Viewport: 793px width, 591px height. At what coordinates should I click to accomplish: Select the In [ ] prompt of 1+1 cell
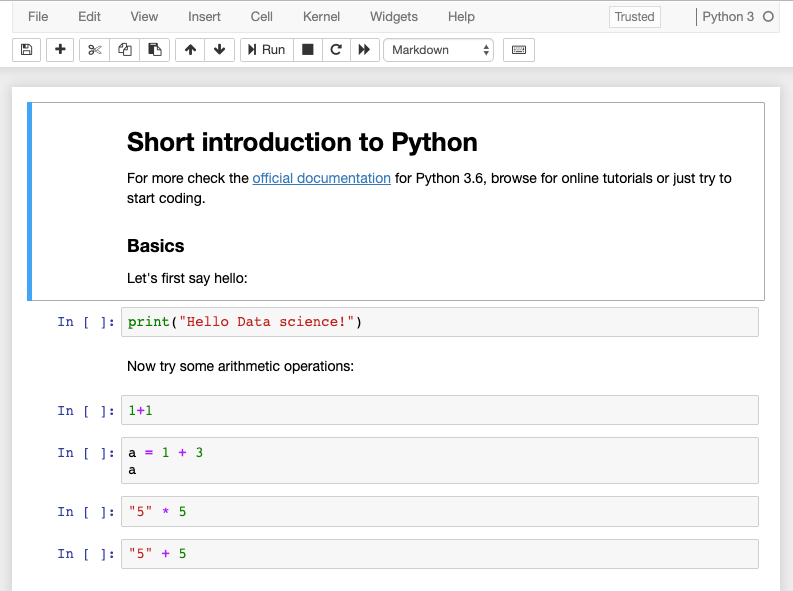click(x=86, y=411)
